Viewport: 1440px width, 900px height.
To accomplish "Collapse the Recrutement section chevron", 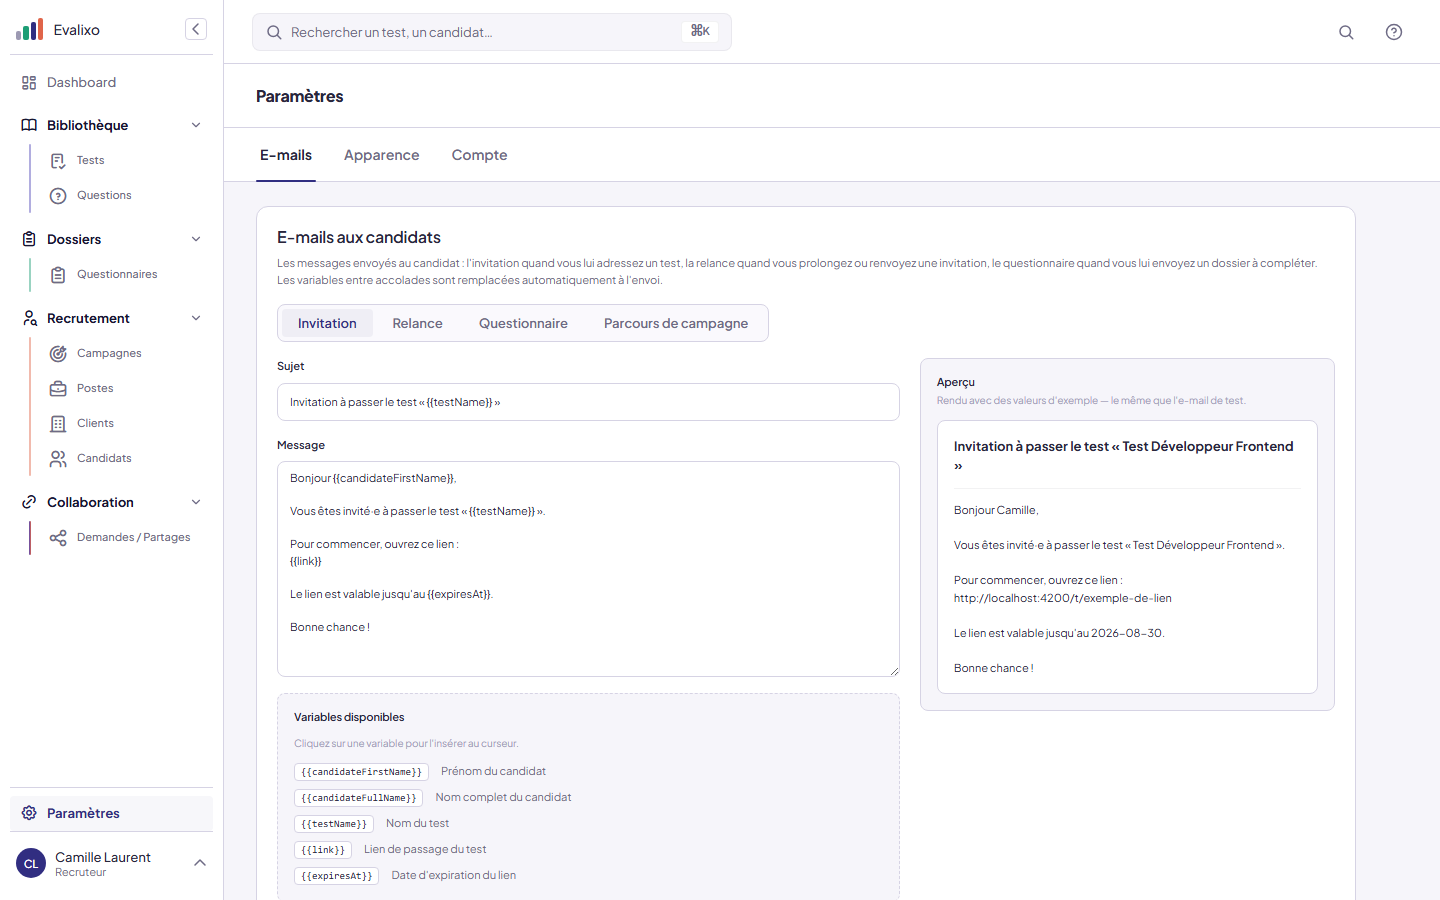I will click(196, 318).
